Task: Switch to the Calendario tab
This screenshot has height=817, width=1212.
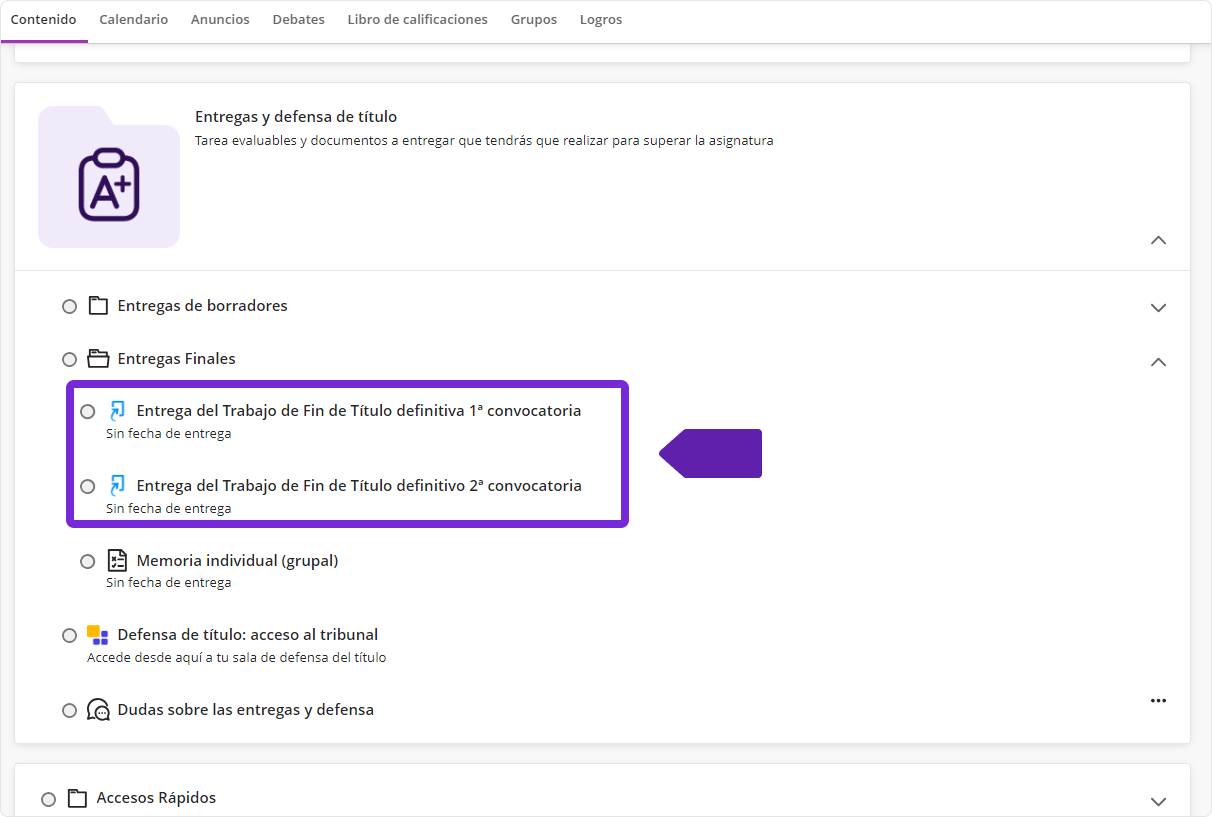Action: point(134,20)
